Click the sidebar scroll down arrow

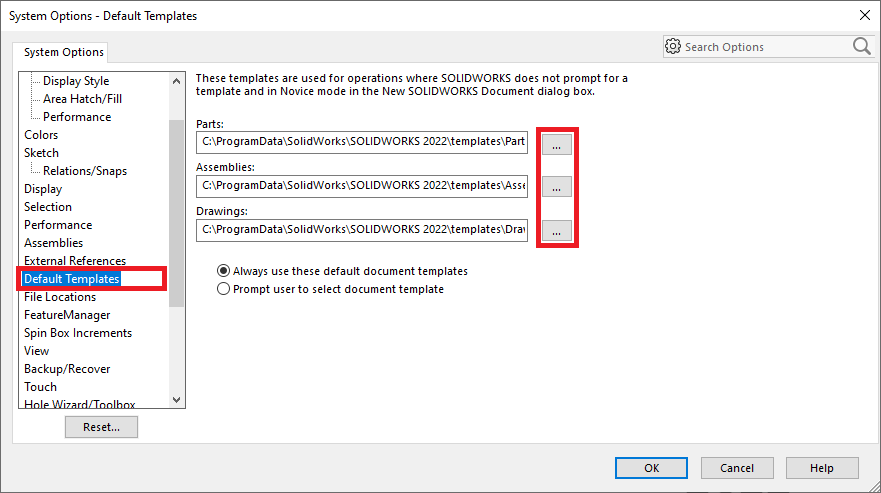177,400
